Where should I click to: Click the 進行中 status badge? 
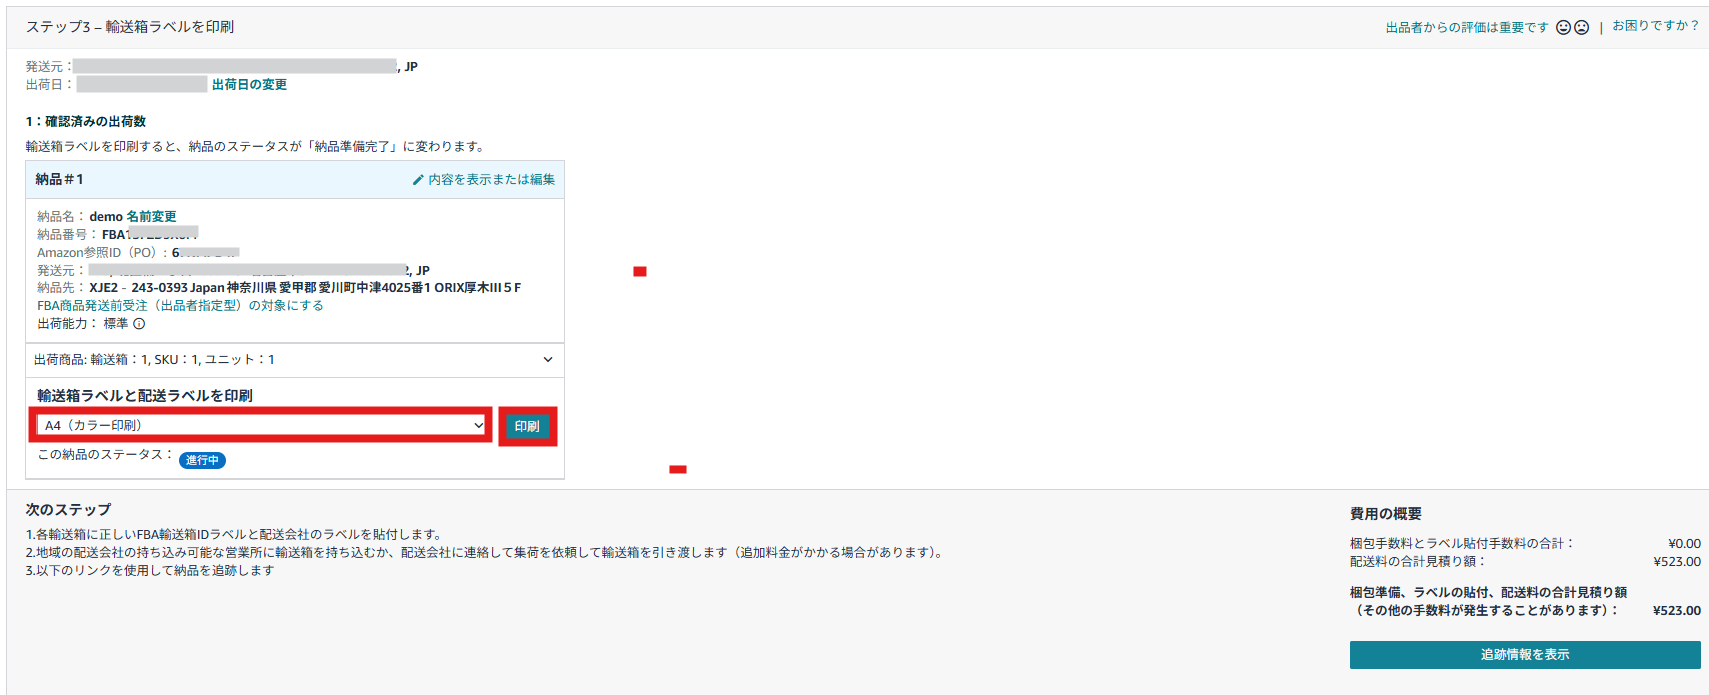click(202, 460)
